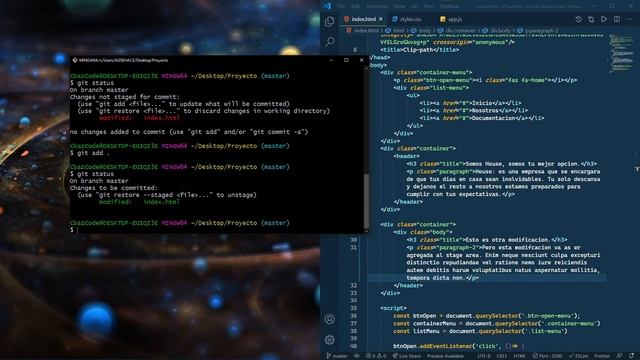Screen dimensions: 640x360
Task: Click the body breadcrumb item
Action: click(x=421, y=31)
